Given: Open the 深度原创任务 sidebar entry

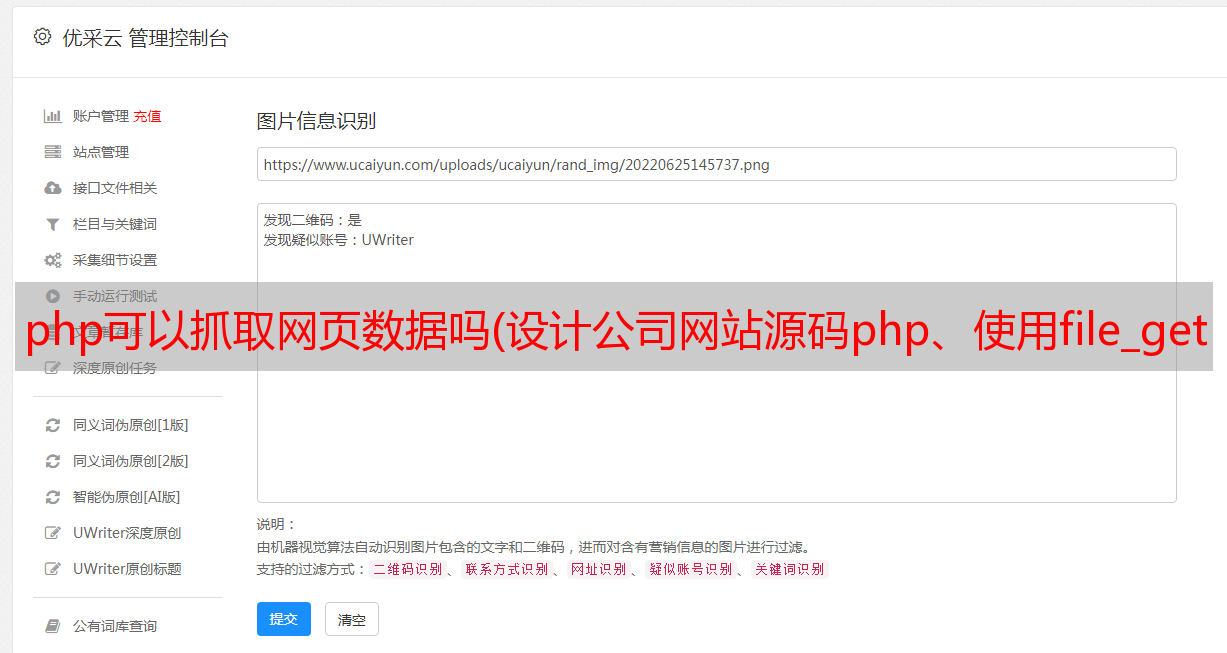Looking at the screenshot, I should (115, 368).
